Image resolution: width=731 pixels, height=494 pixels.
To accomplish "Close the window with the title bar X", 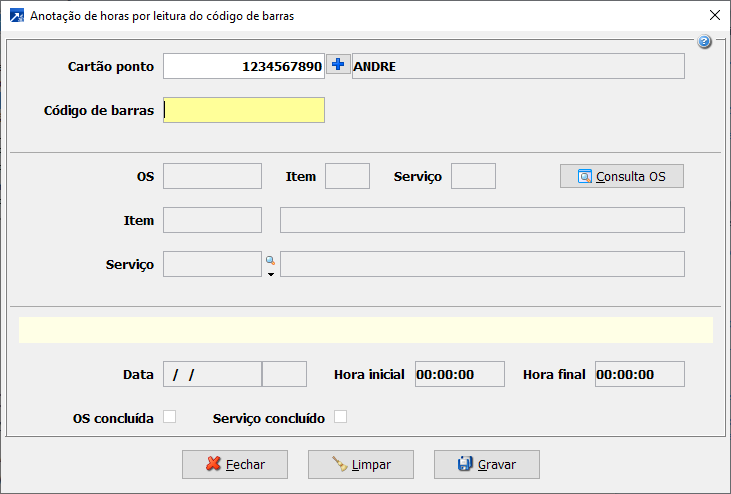I will pos(714,16).
